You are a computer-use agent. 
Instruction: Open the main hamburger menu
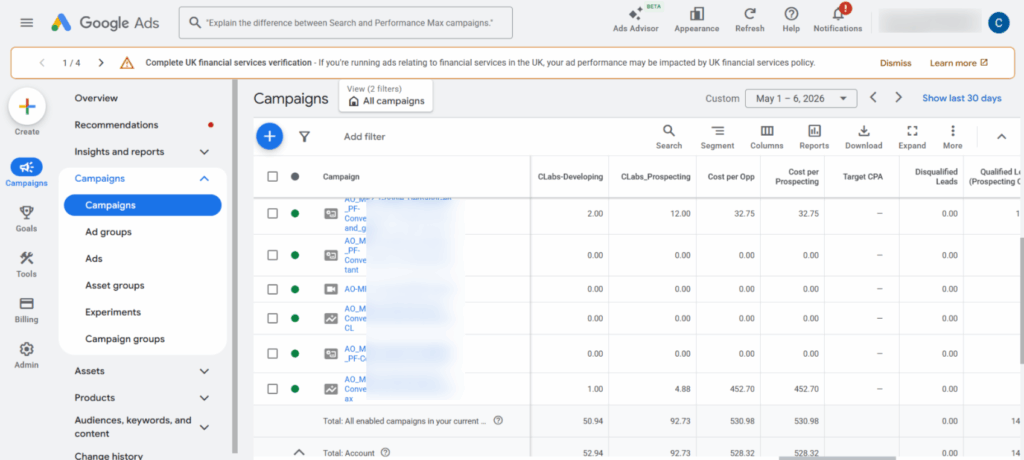point(27,23)
